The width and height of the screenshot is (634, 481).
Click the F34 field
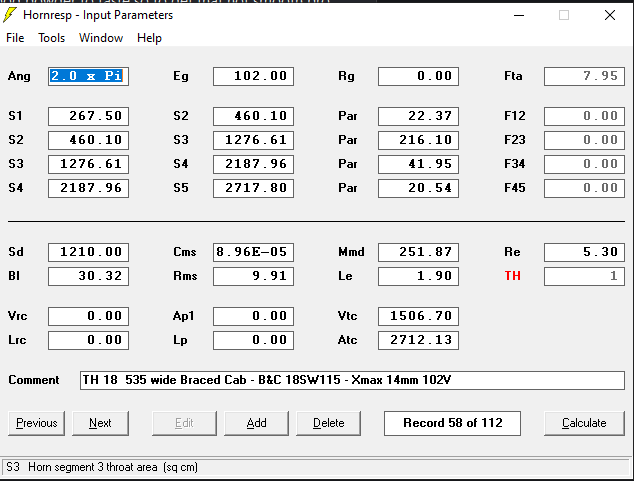(584, 164)
